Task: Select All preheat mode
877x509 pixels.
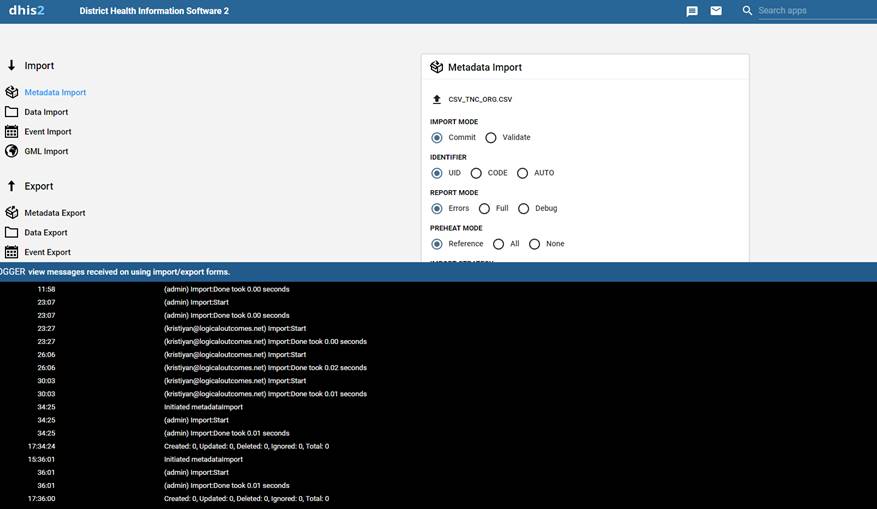Action: 498,244
